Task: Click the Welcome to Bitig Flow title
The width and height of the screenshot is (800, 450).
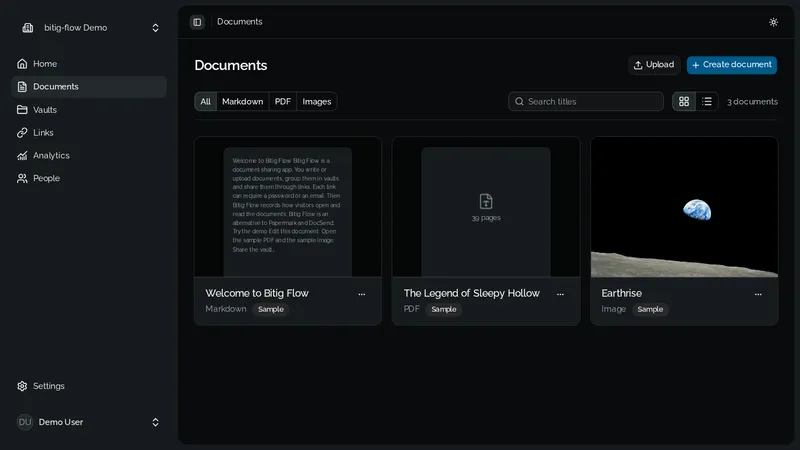Action: tap(257, 293)
